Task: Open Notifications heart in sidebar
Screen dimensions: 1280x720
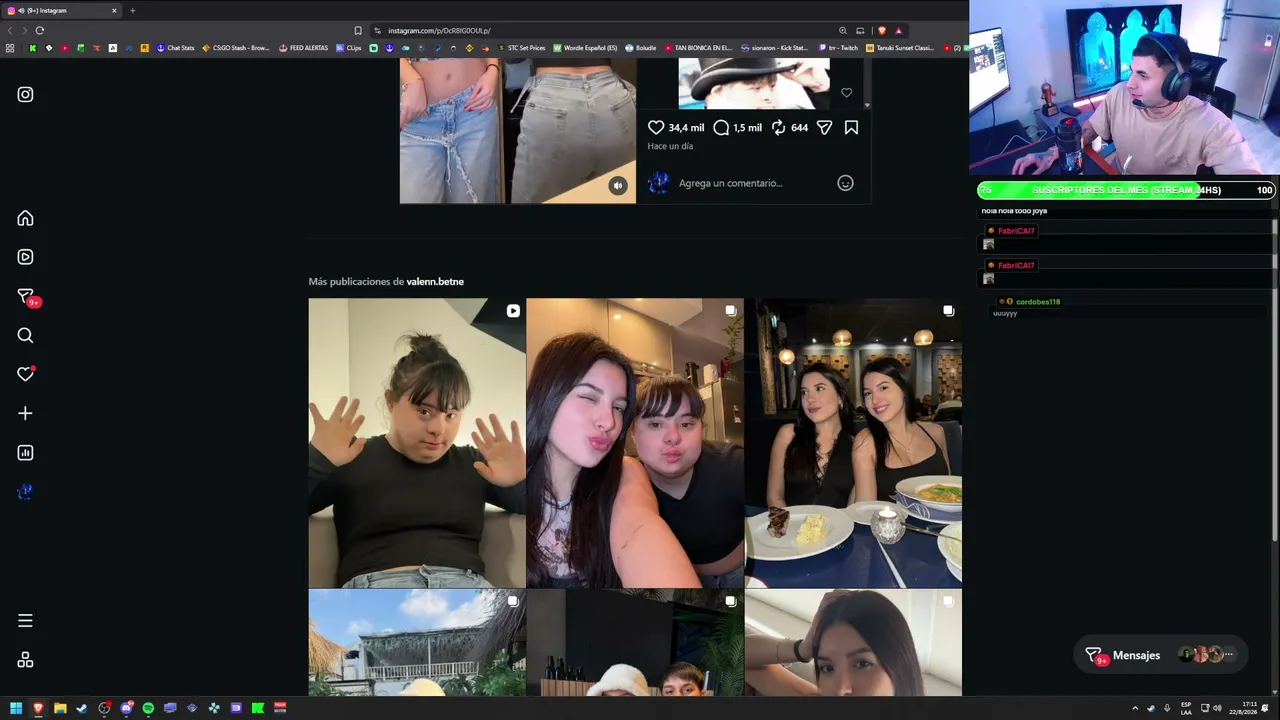Action: pyautogui.click(x=25, y=374)
